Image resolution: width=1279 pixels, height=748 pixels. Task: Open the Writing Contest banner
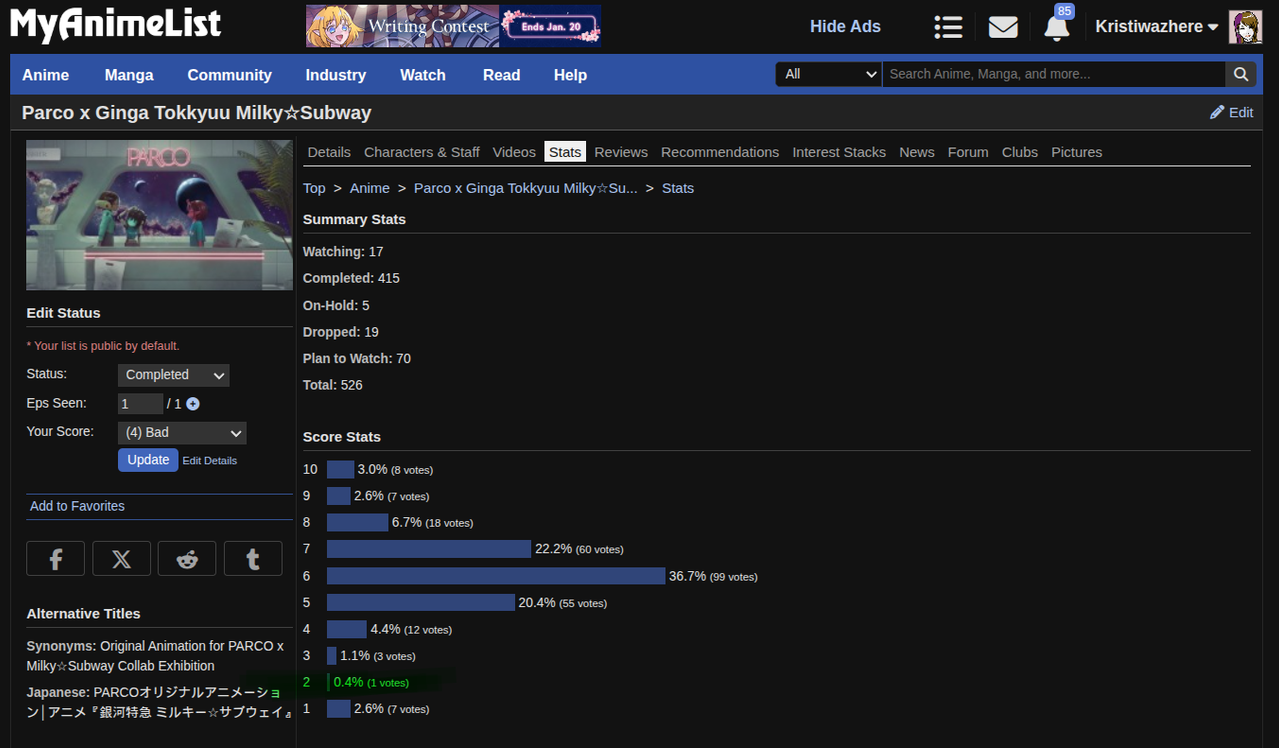coord(453,26)
